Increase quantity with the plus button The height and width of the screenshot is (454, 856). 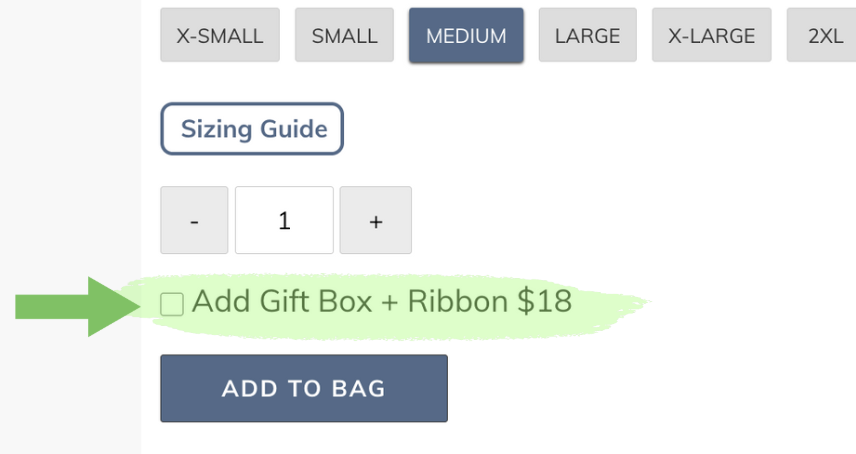(x=376, y=220)
